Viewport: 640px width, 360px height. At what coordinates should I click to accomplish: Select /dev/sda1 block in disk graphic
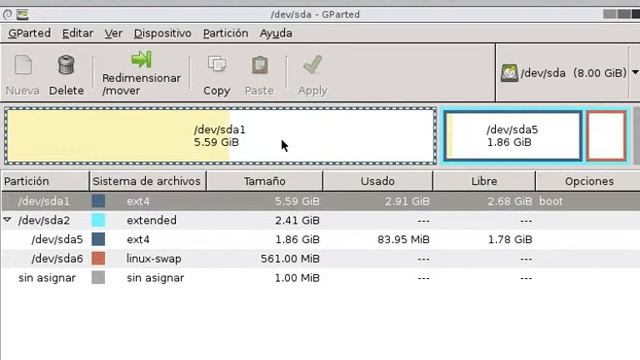(x=220, y=136)
